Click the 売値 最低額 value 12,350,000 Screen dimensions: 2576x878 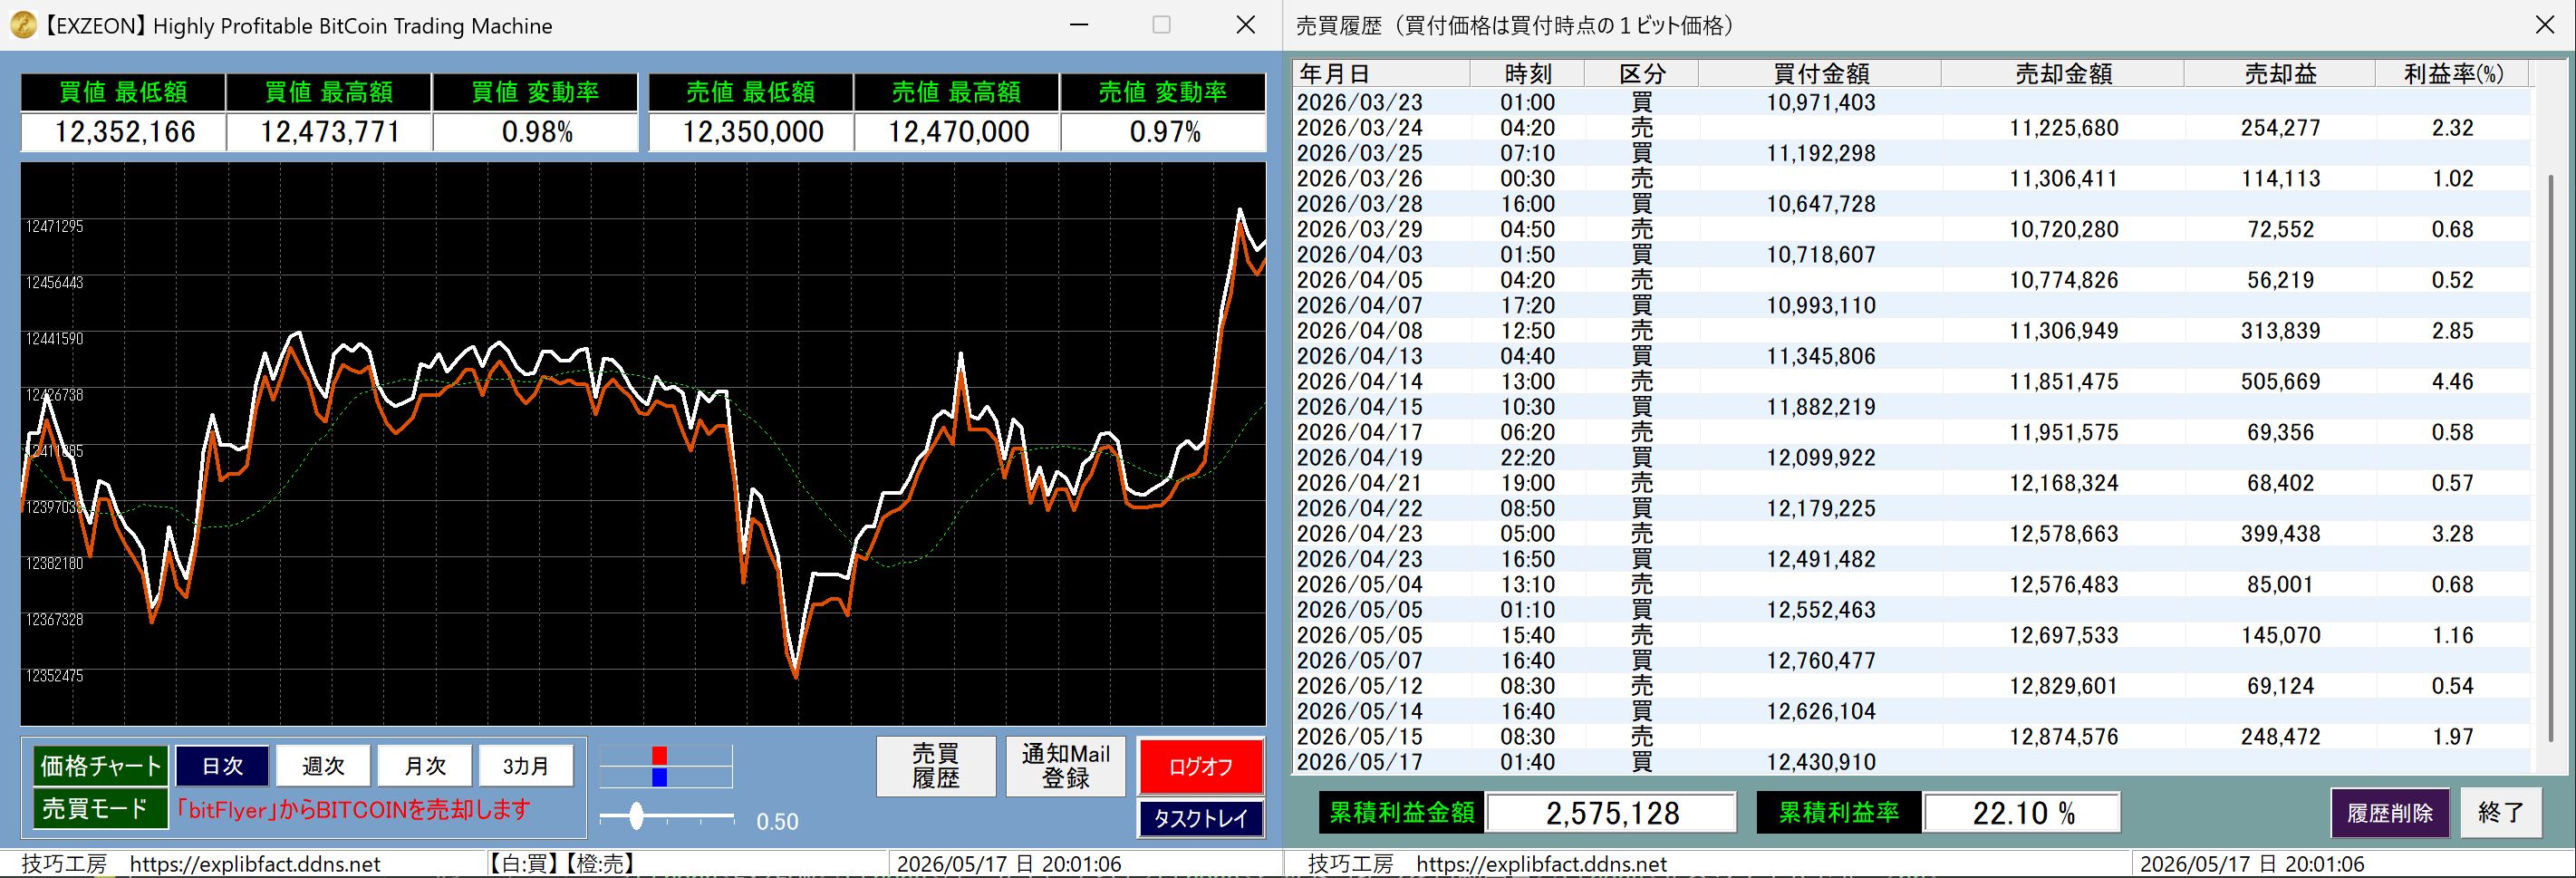click(752, 132)
